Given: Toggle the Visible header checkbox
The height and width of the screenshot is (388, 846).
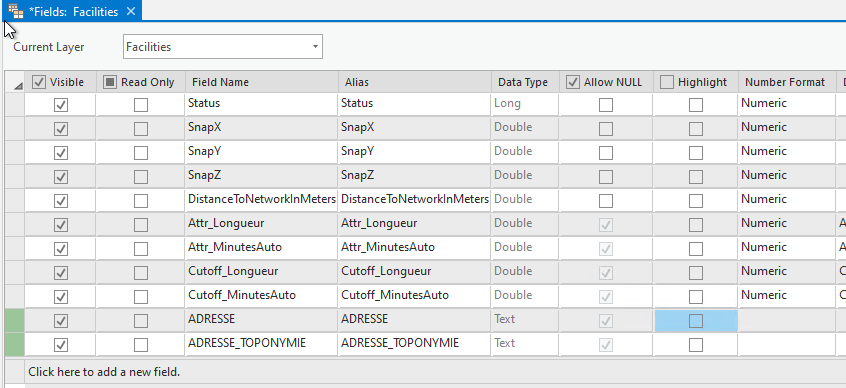Looking at the screenshot, I should pyautogui.click(x=38, y=82).
